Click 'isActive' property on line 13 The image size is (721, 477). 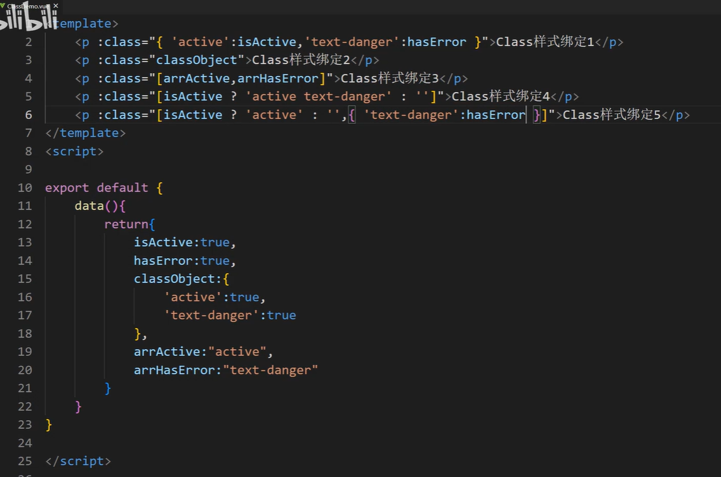pos(163,242)
